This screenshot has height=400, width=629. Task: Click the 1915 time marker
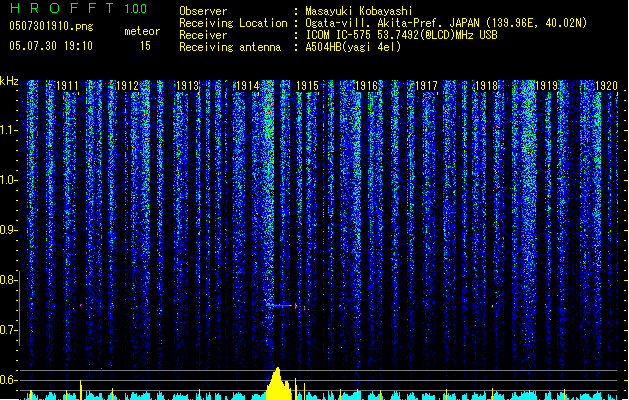click(307, 85)
